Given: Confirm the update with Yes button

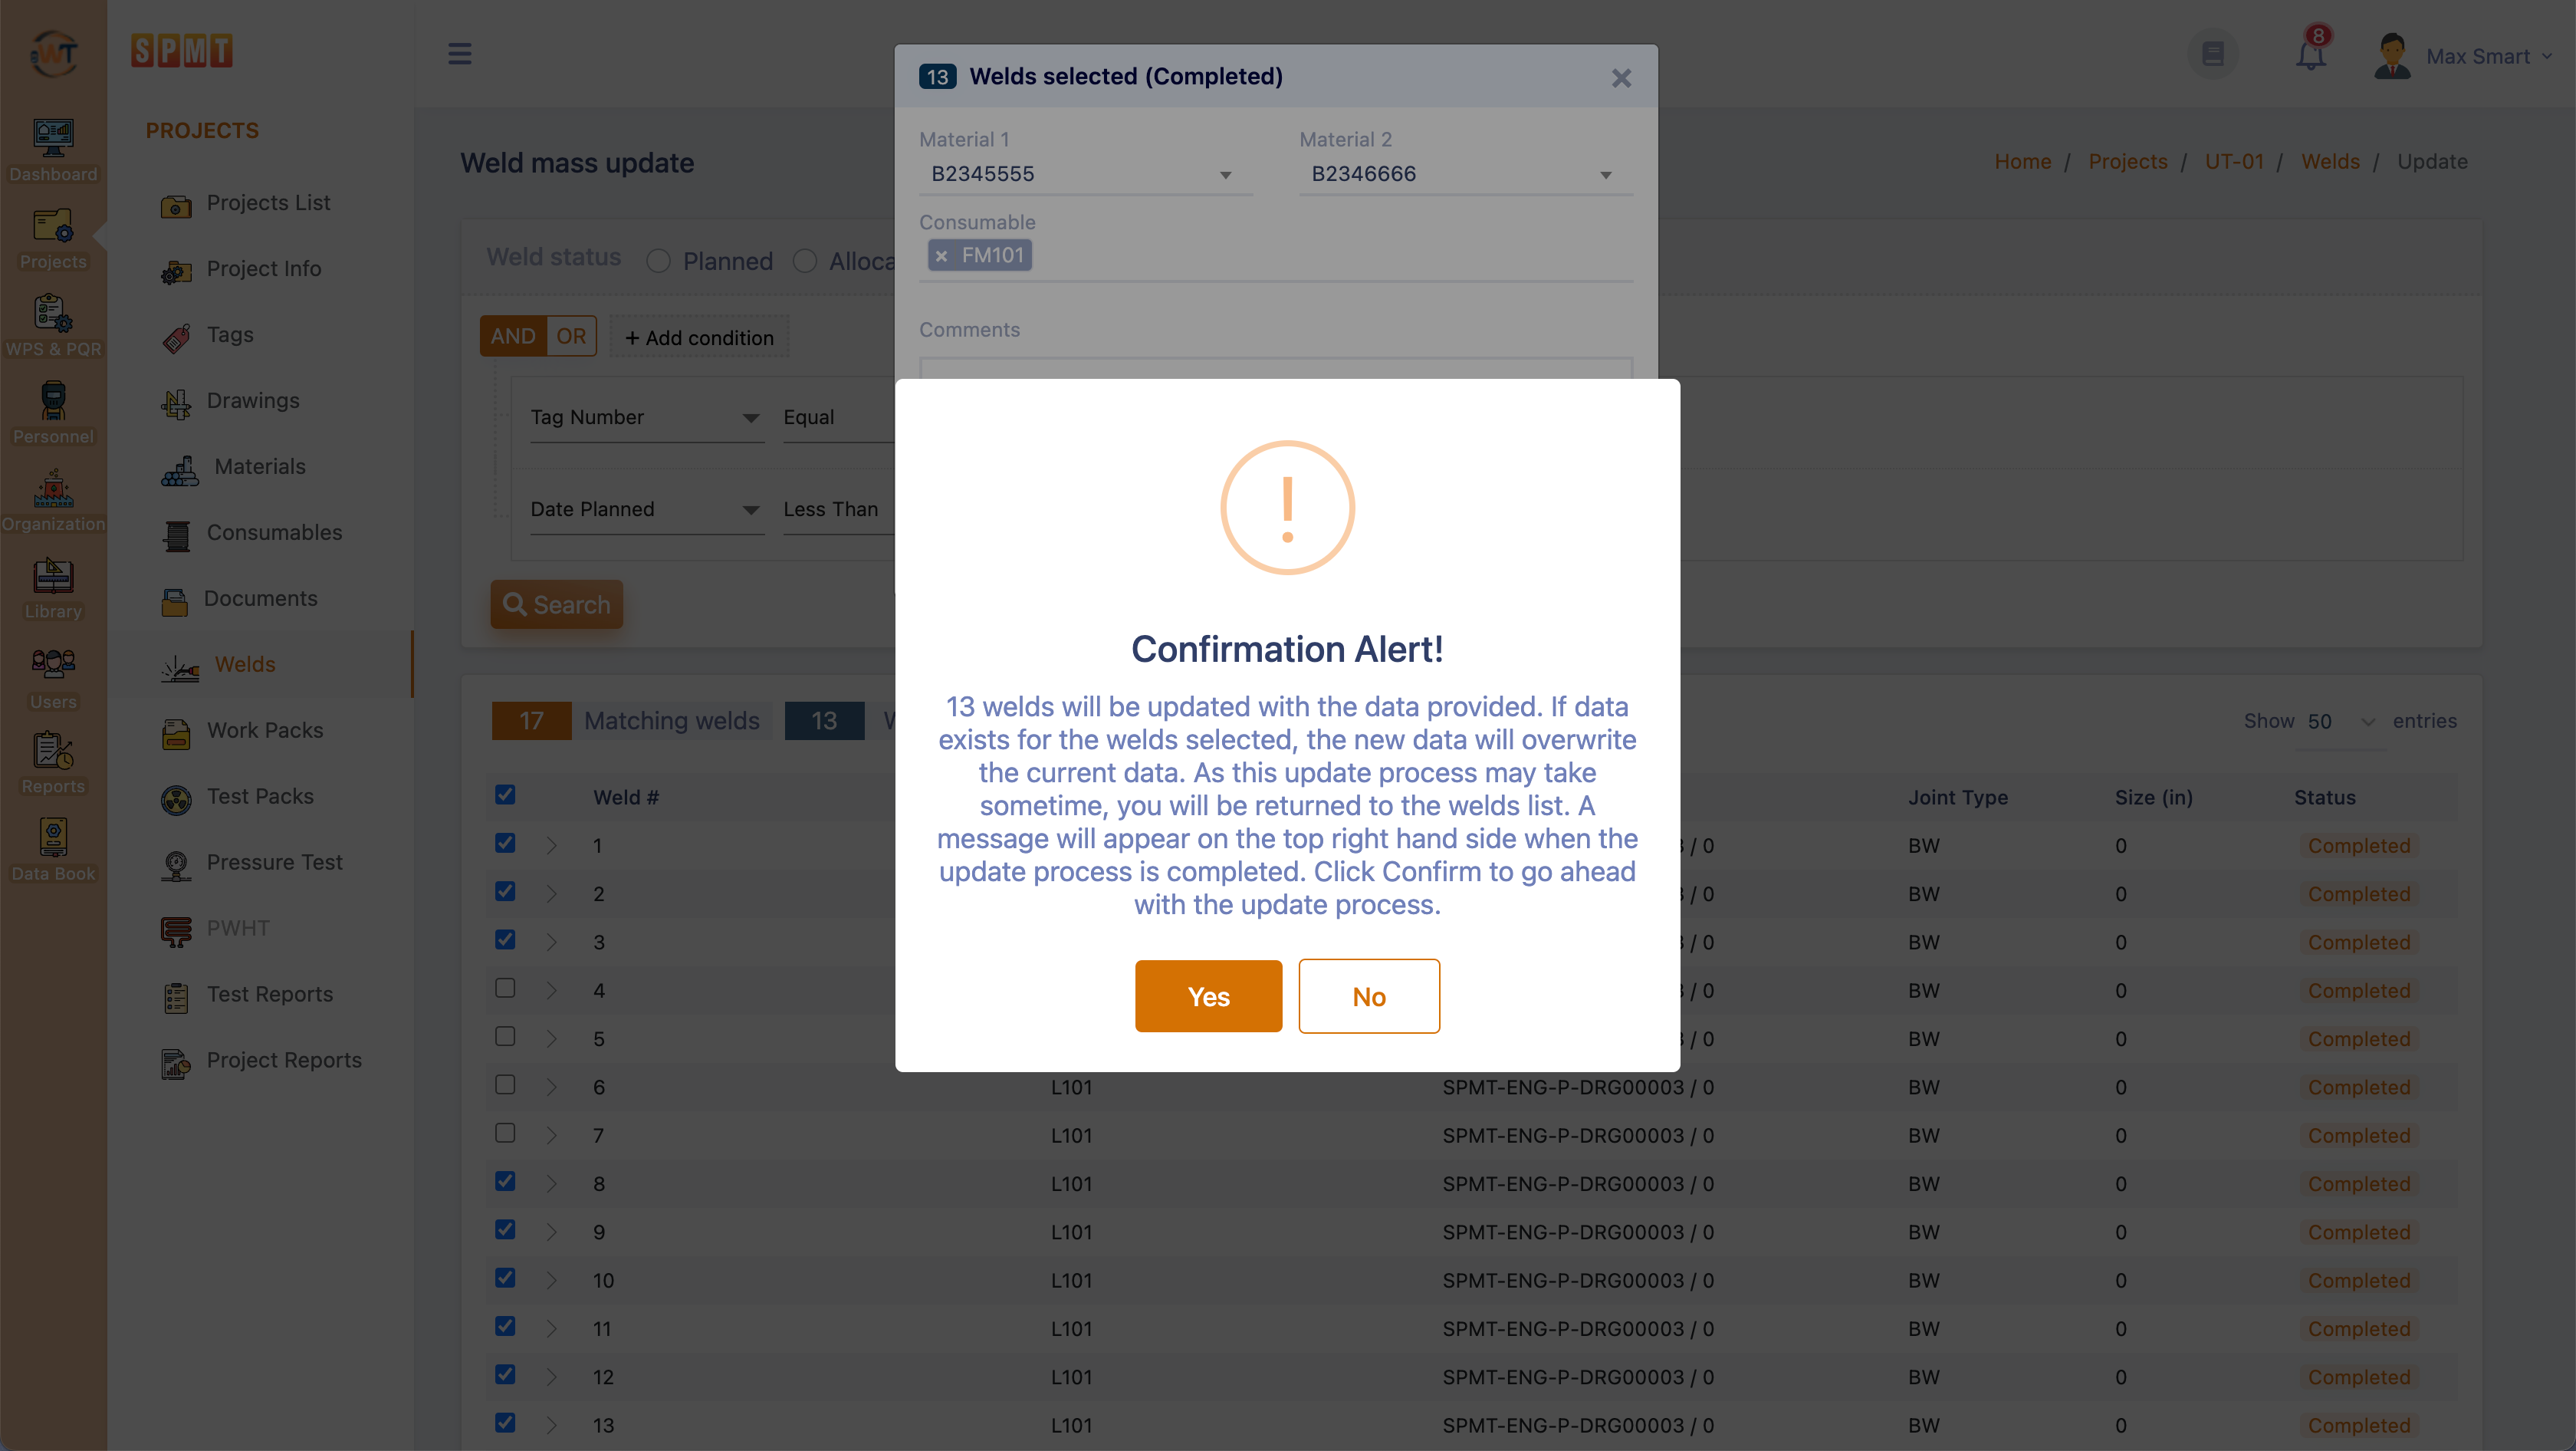Looking at the screenshot, I should [1208, 996].
